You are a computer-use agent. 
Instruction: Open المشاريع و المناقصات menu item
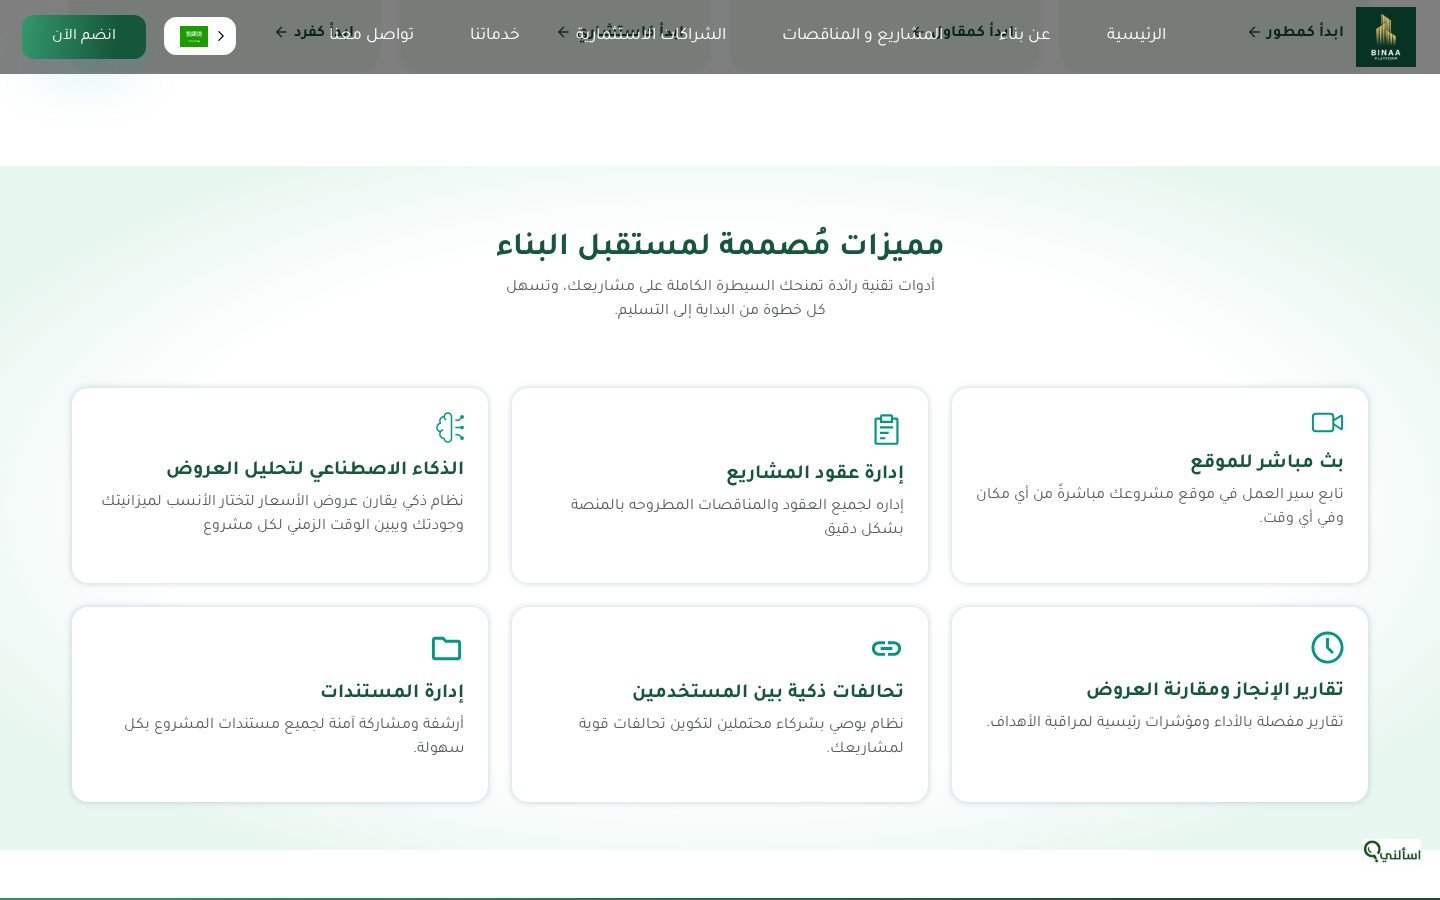point(862,34)
